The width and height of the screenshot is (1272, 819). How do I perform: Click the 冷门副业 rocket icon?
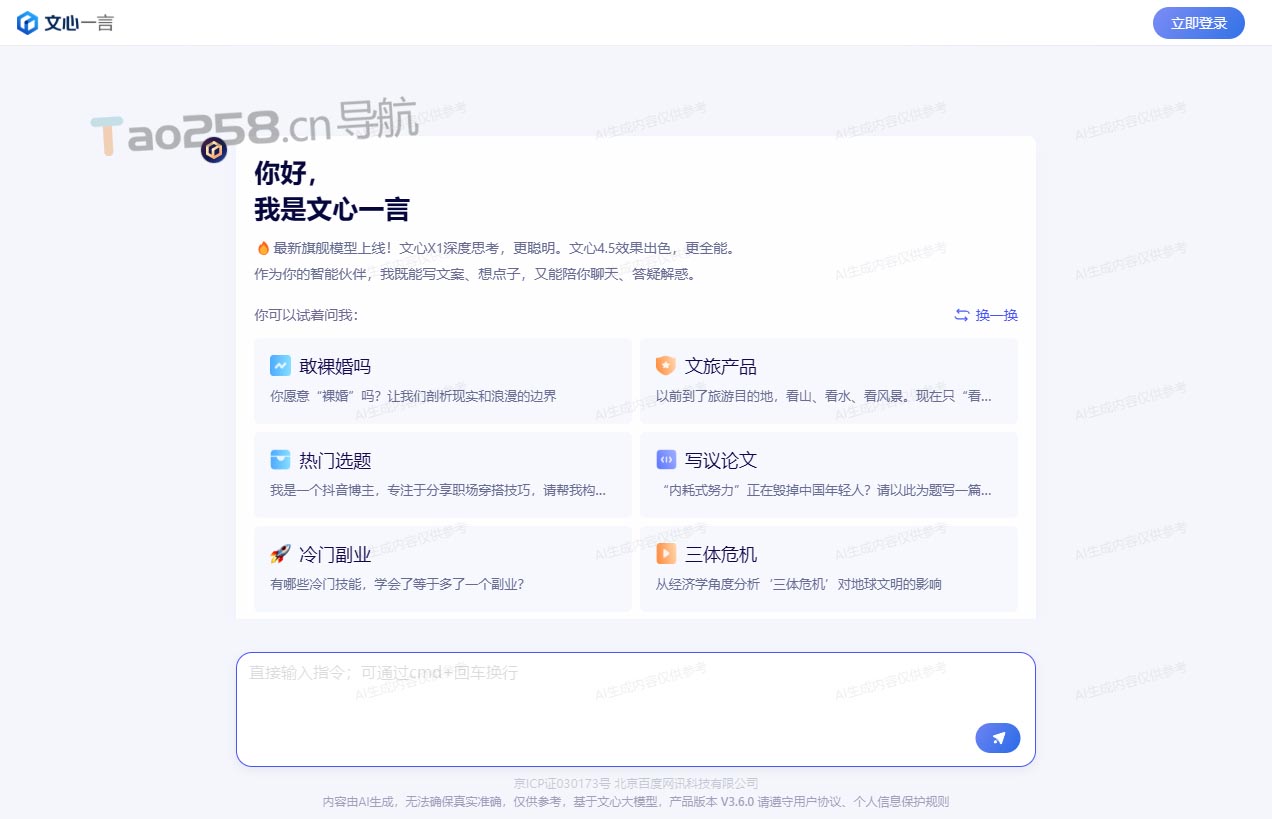click(280, 554)
